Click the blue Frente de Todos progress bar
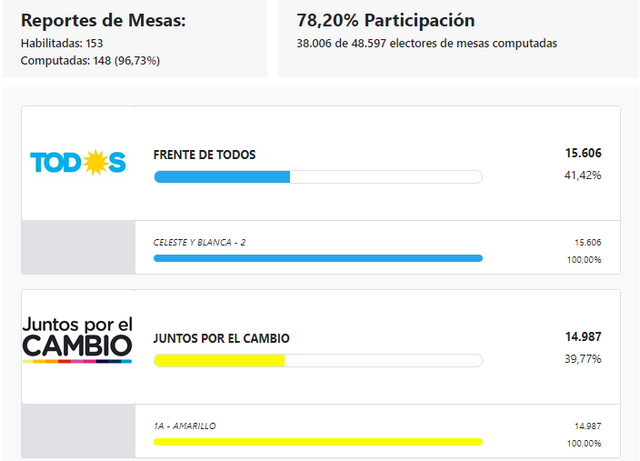640x461 pixels. 318,177
